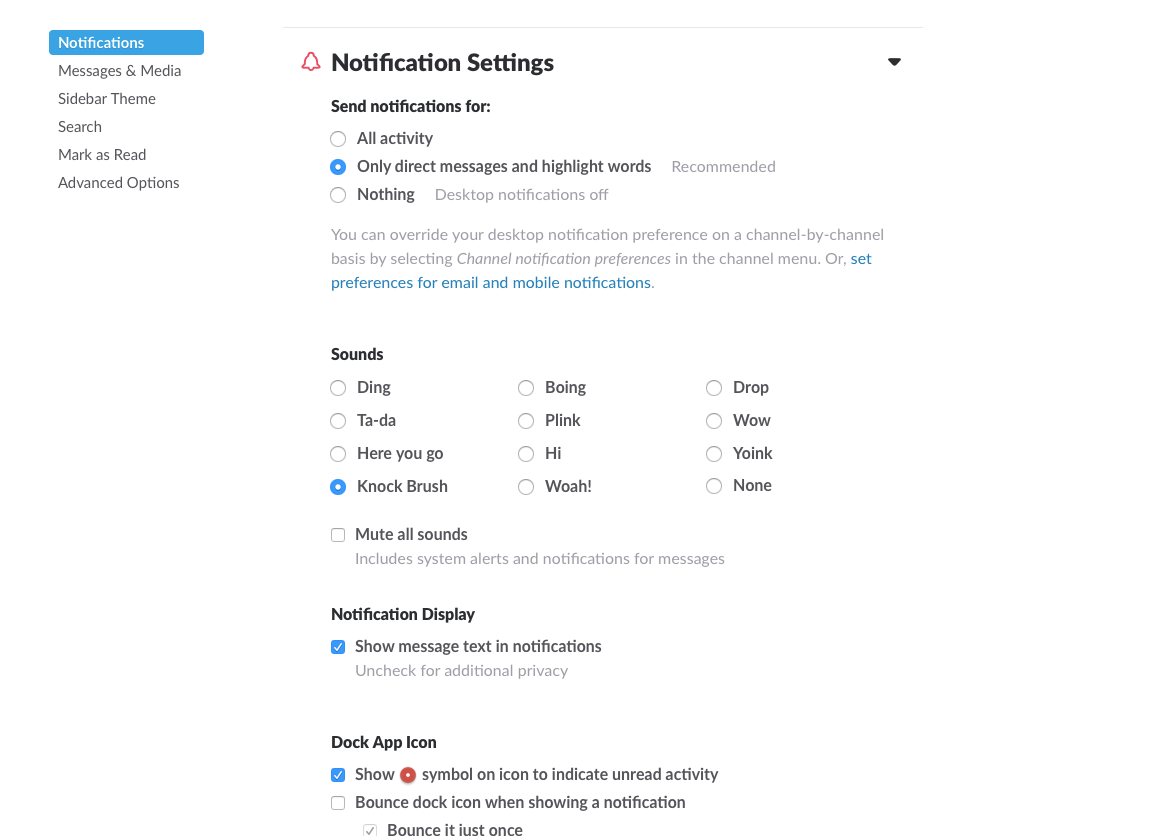Open the Mark as Read settings

(x=102, y=155)
